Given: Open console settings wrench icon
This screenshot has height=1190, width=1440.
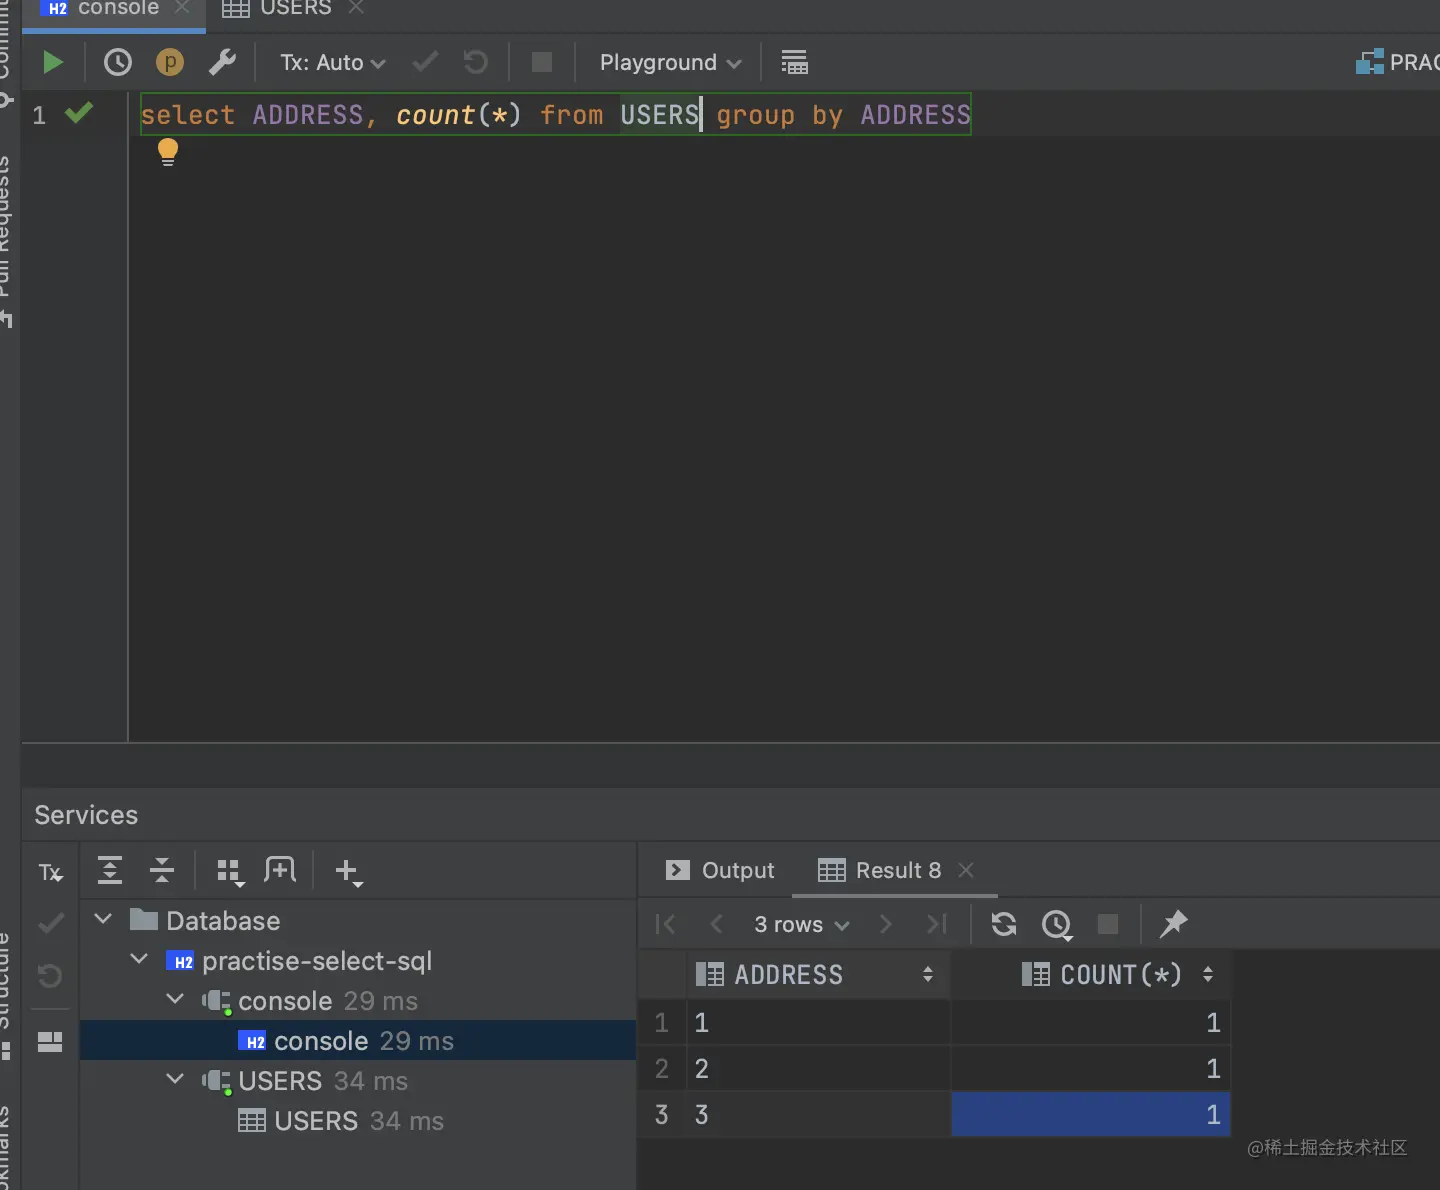Looking at the screenshot, I should [222, 62].
